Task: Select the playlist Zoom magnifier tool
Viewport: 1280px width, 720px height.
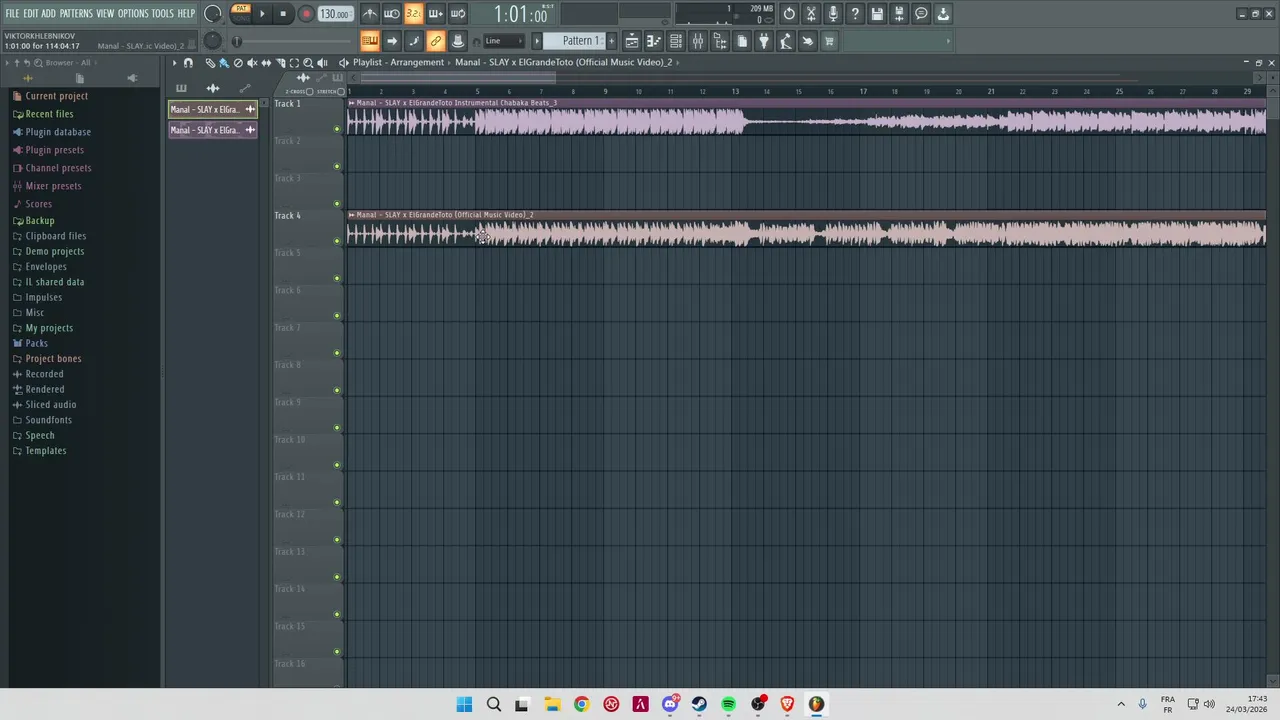Action: pos(308,62)
